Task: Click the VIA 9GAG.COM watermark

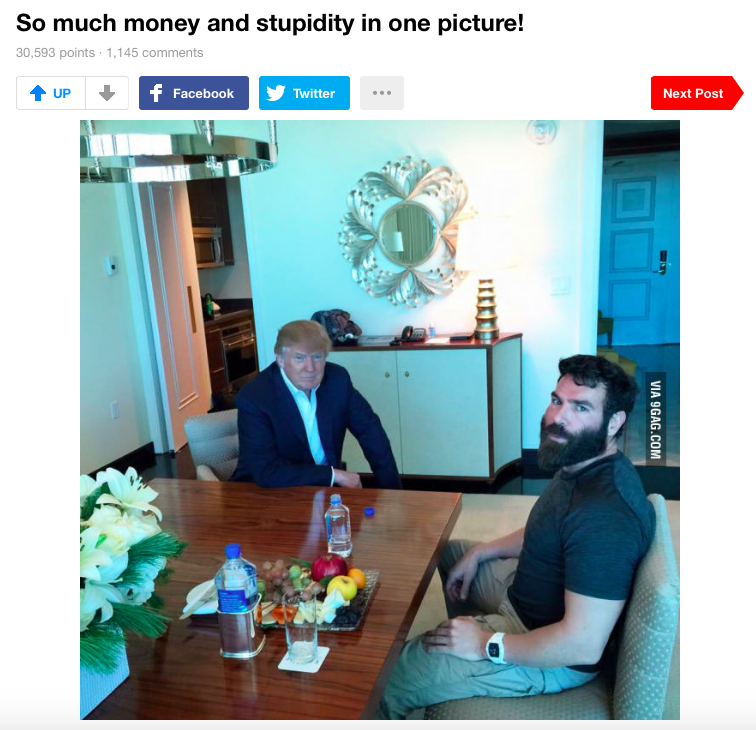Action: [655, 419]
